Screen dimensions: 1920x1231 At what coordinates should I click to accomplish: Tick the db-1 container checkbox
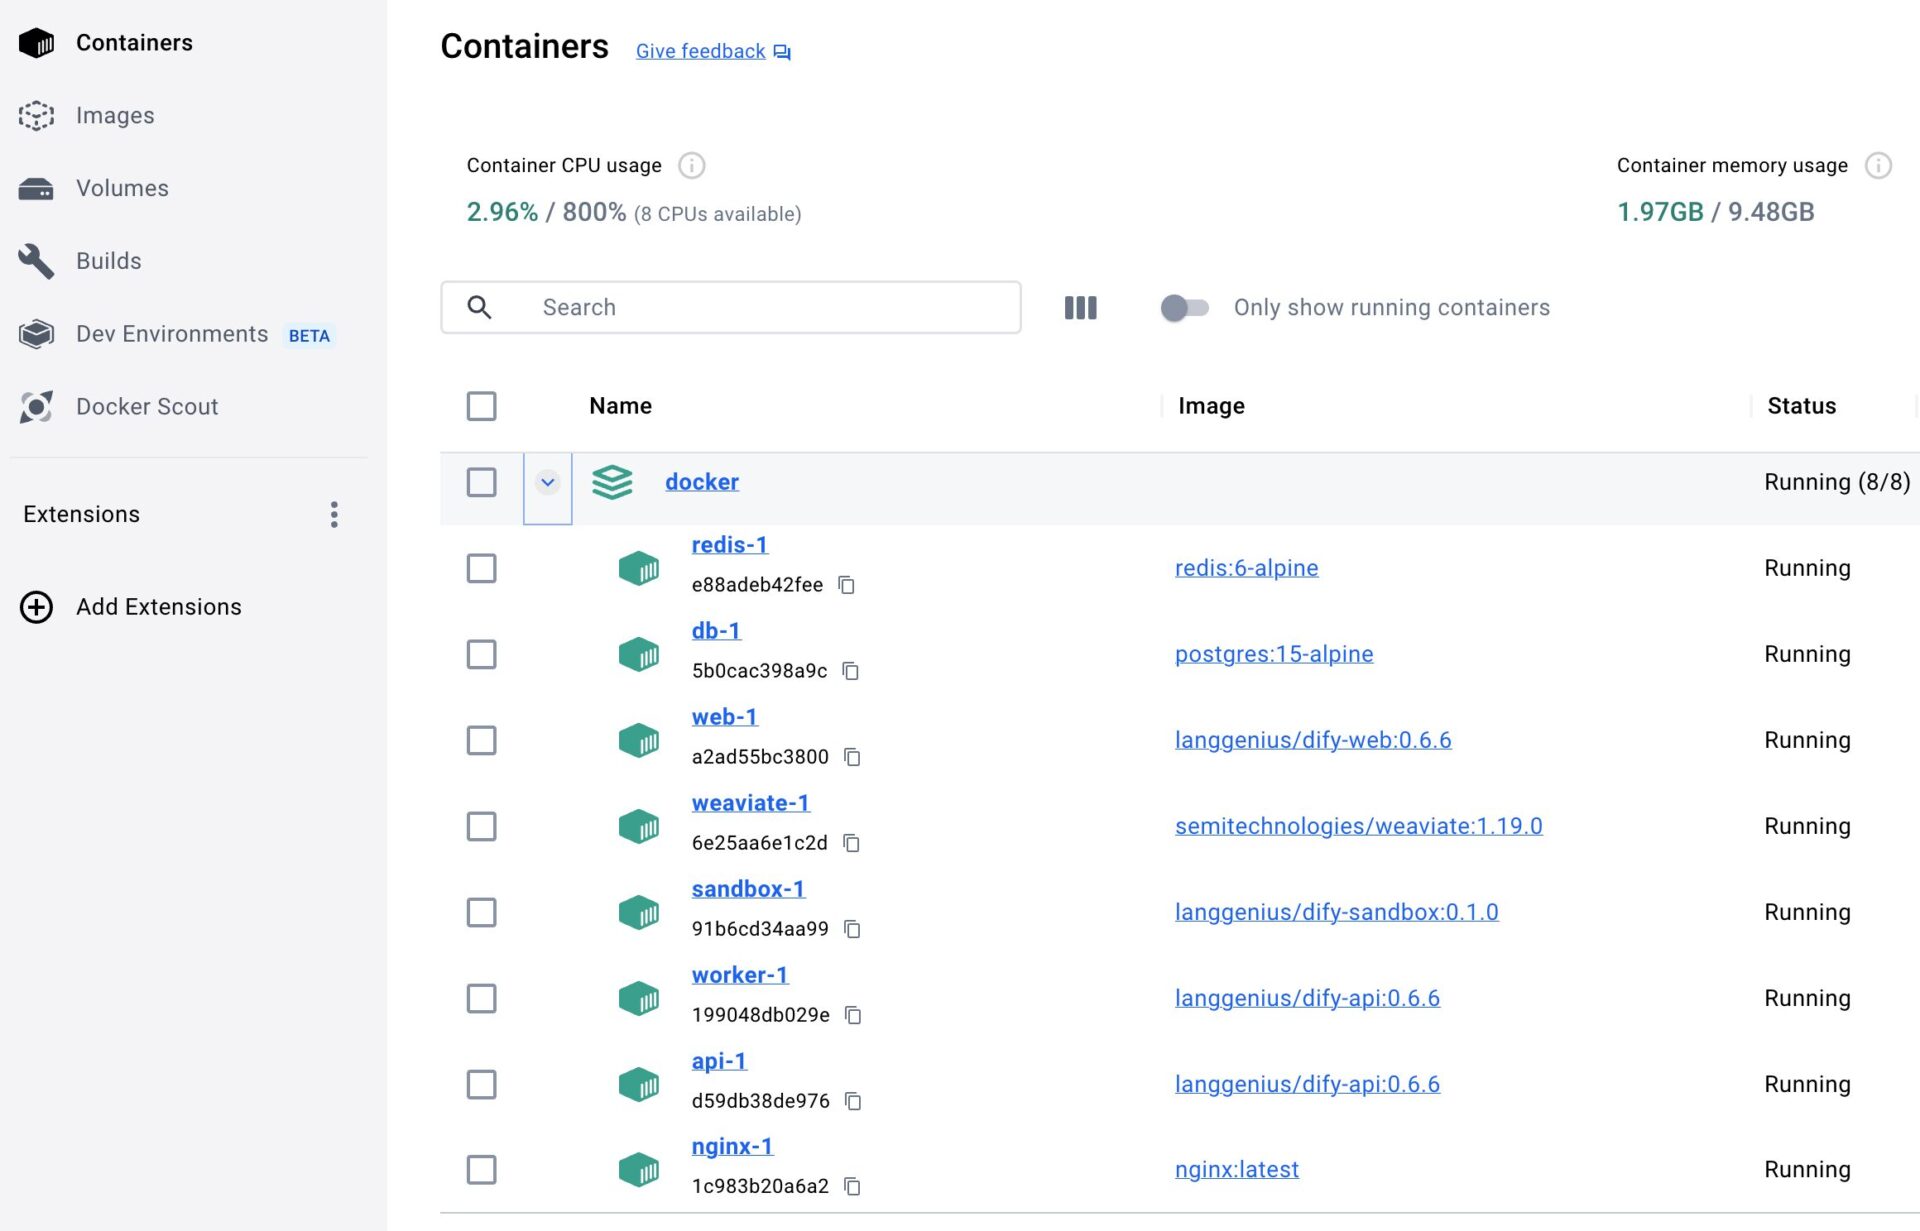pos(481,654)
